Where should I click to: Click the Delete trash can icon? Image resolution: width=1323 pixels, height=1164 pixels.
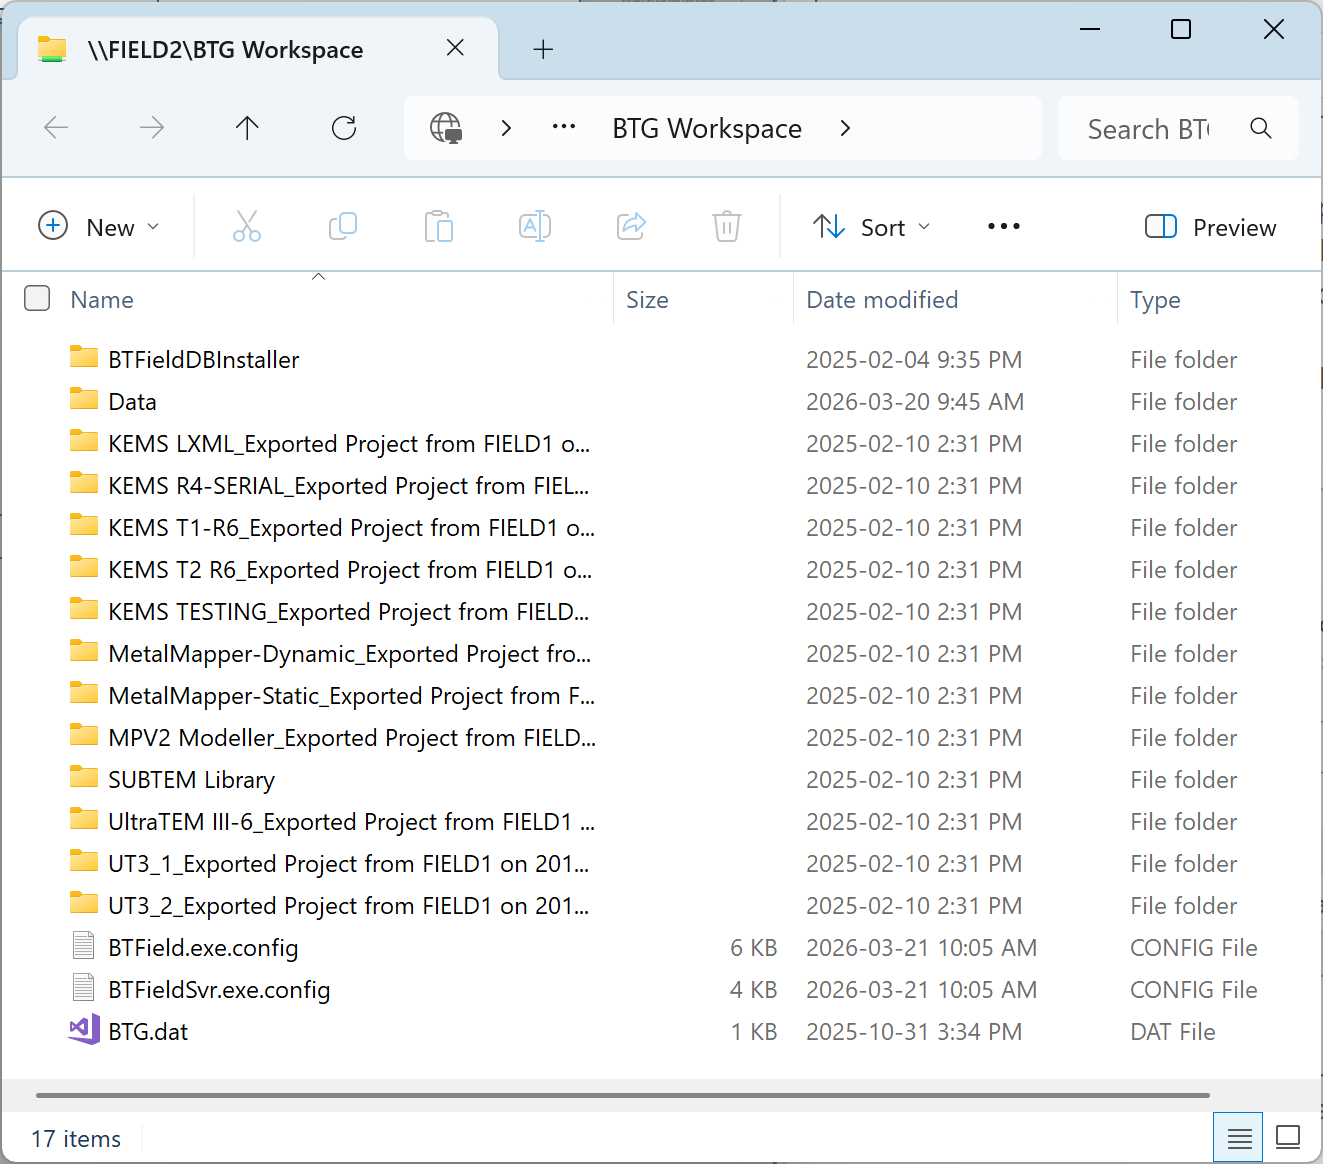(727, 227)
